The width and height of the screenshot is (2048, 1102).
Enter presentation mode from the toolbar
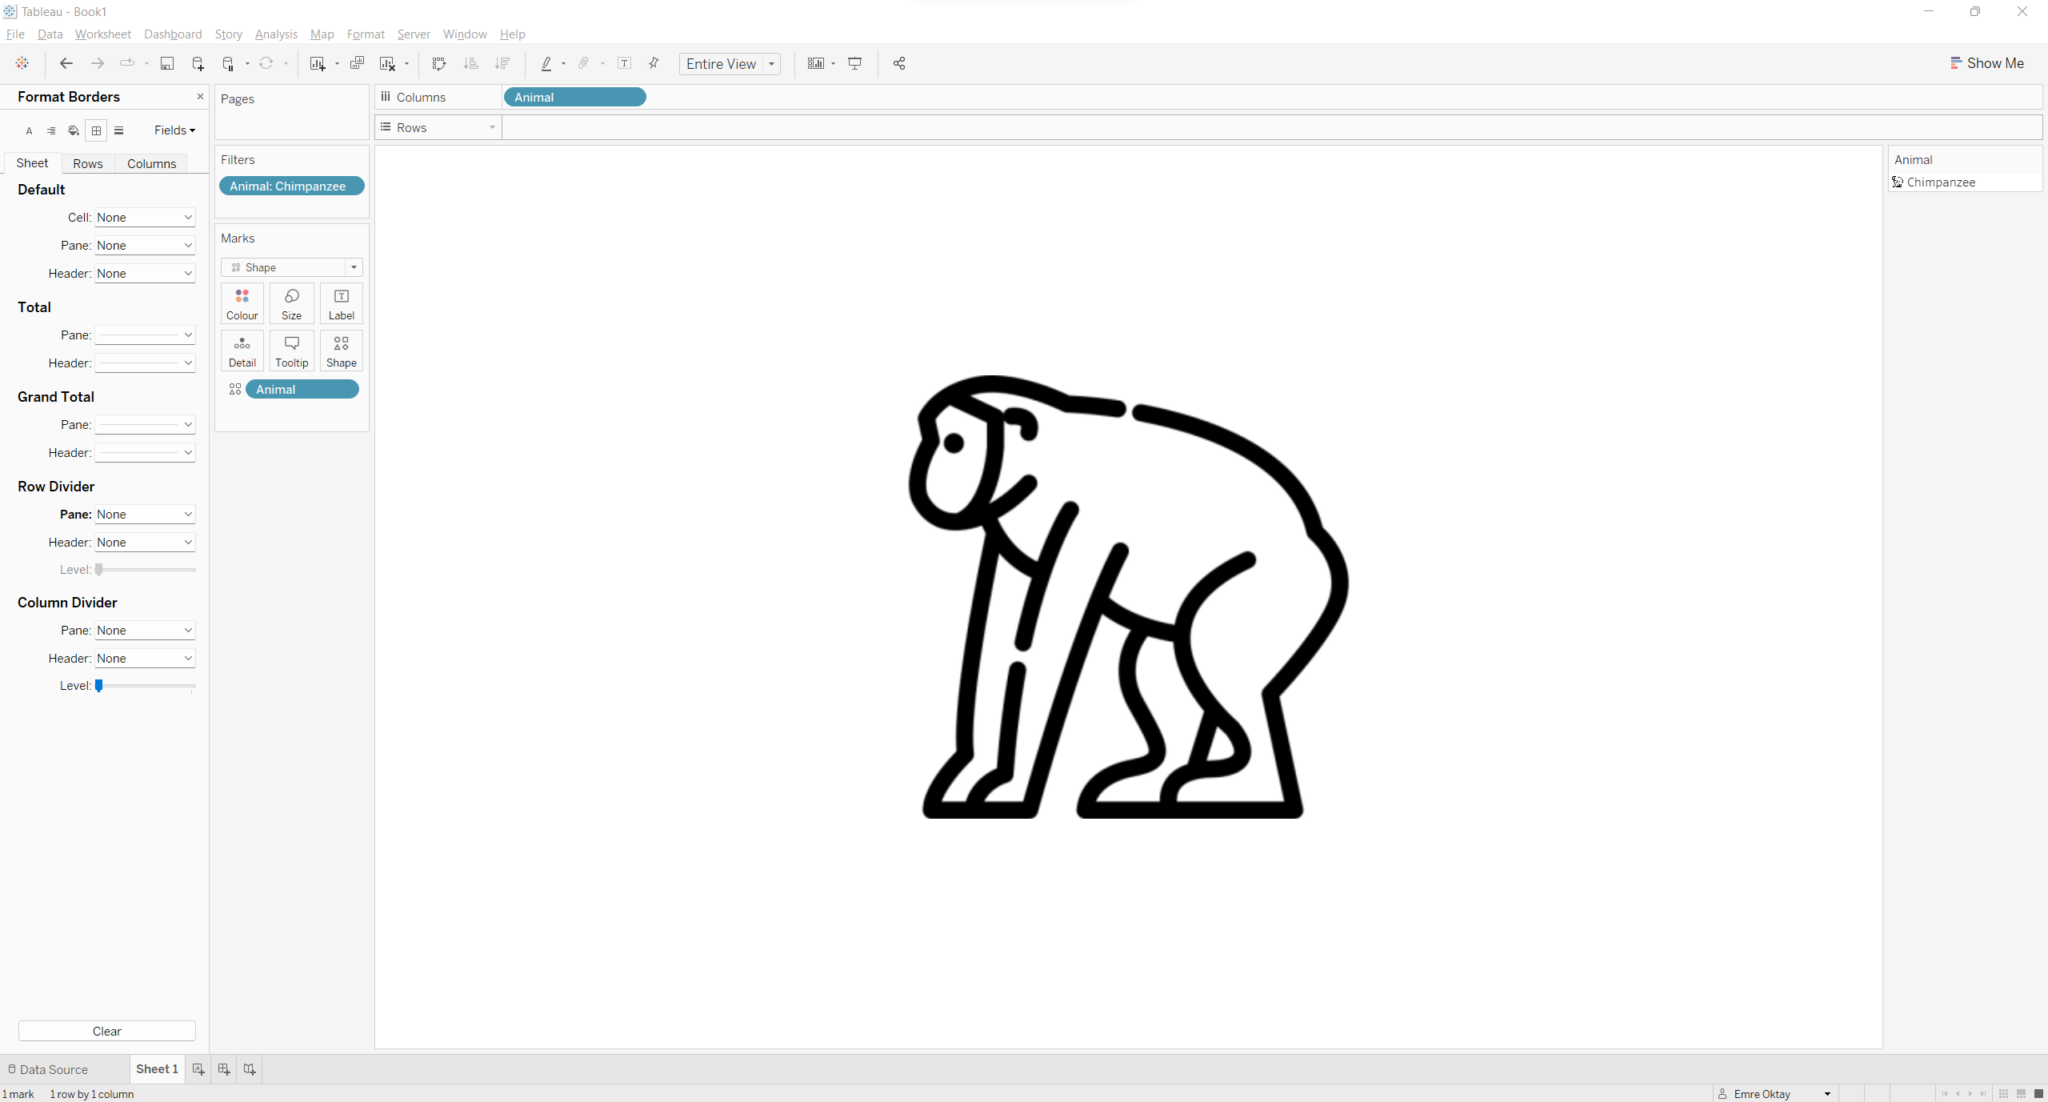click(x=855, y=63)
